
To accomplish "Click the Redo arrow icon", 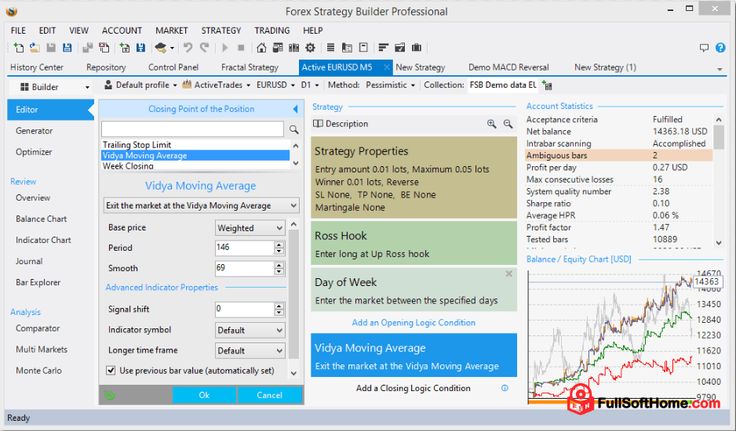I will coord(204,48).
